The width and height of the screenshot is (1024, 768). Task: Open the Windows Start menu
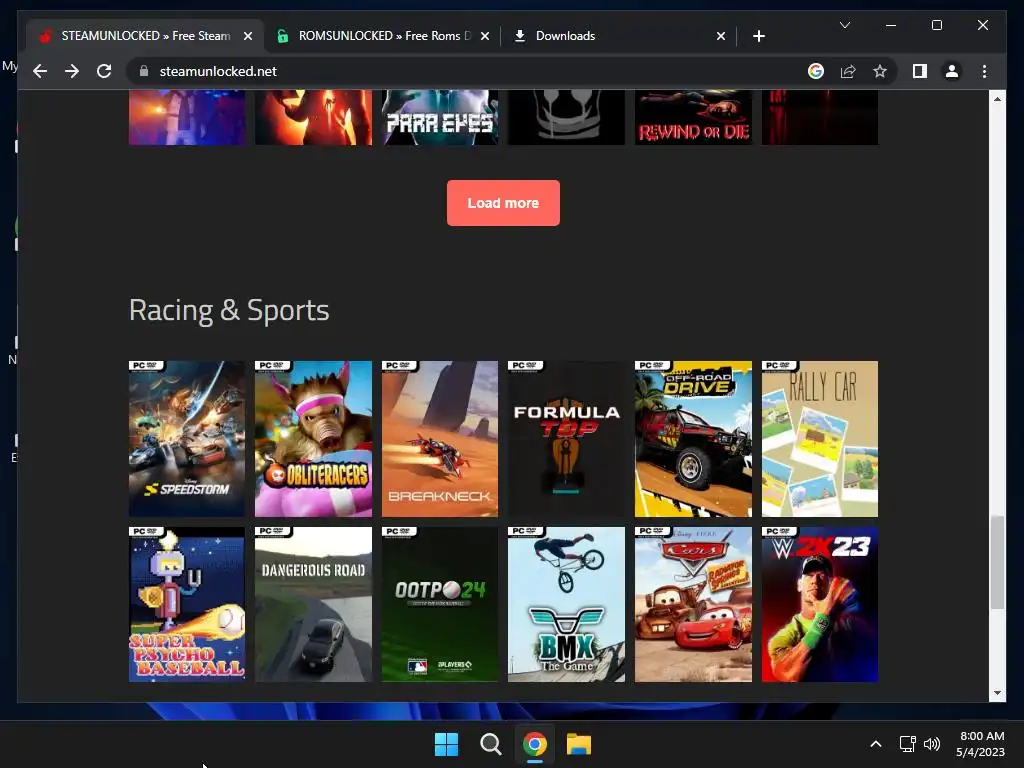[x=447, y=744]
